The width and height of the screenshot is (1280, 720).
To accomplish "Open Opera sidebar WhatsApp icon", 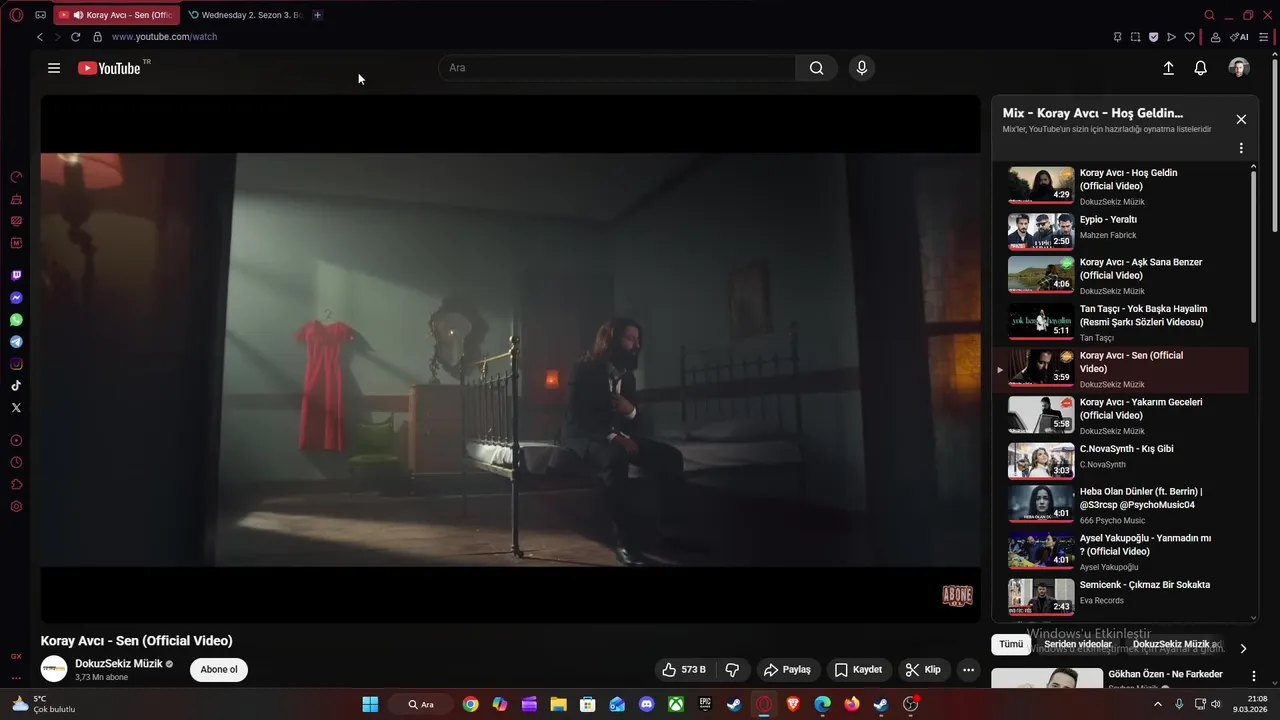I will tap(16, 320).
